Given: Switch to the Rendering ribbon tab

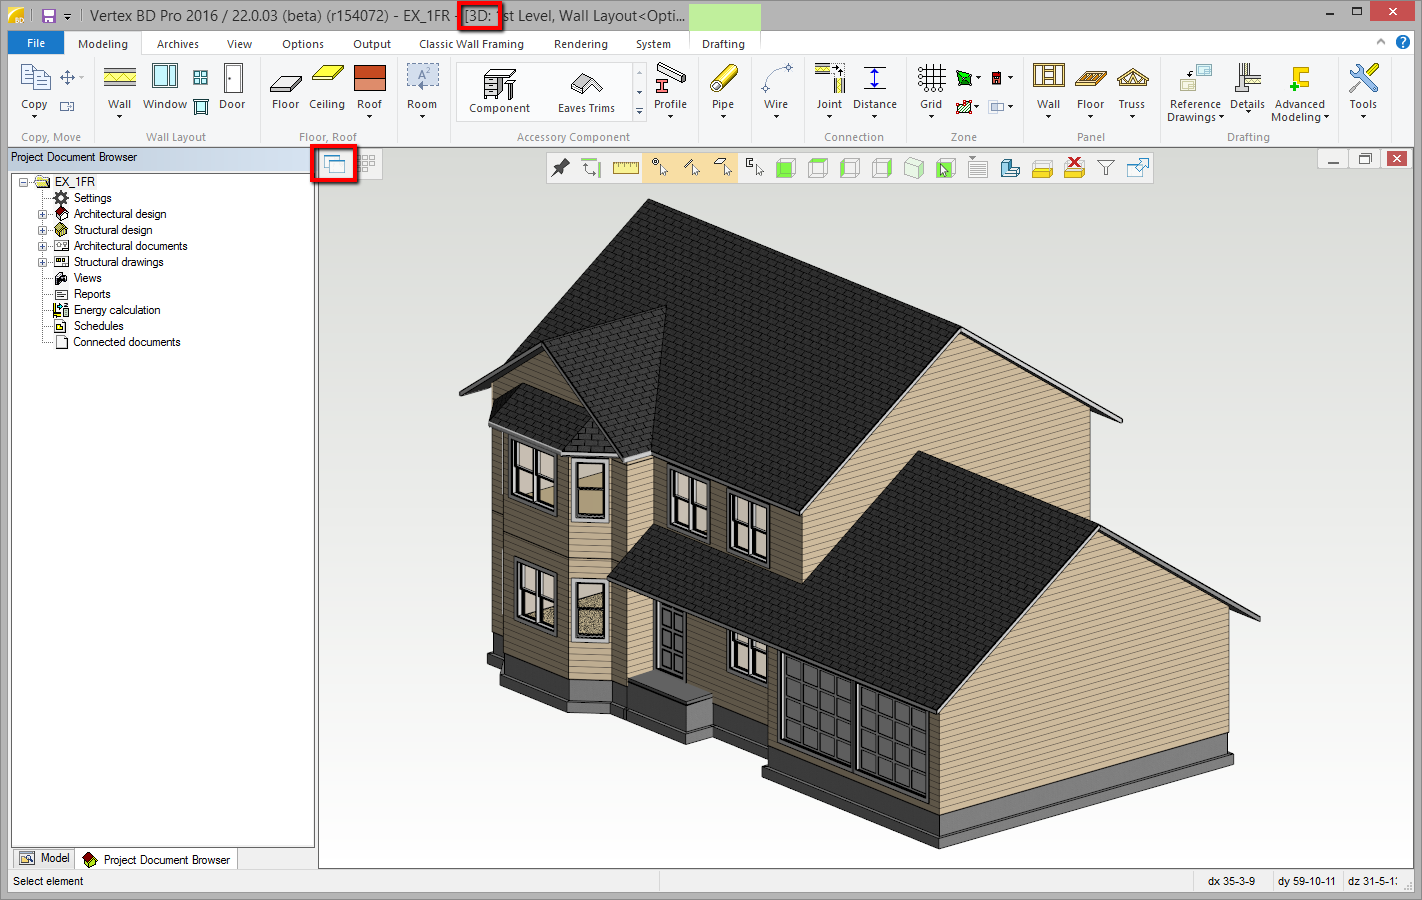Looking at the screenshot, I should pyautogui.click(x=580, y=44).
